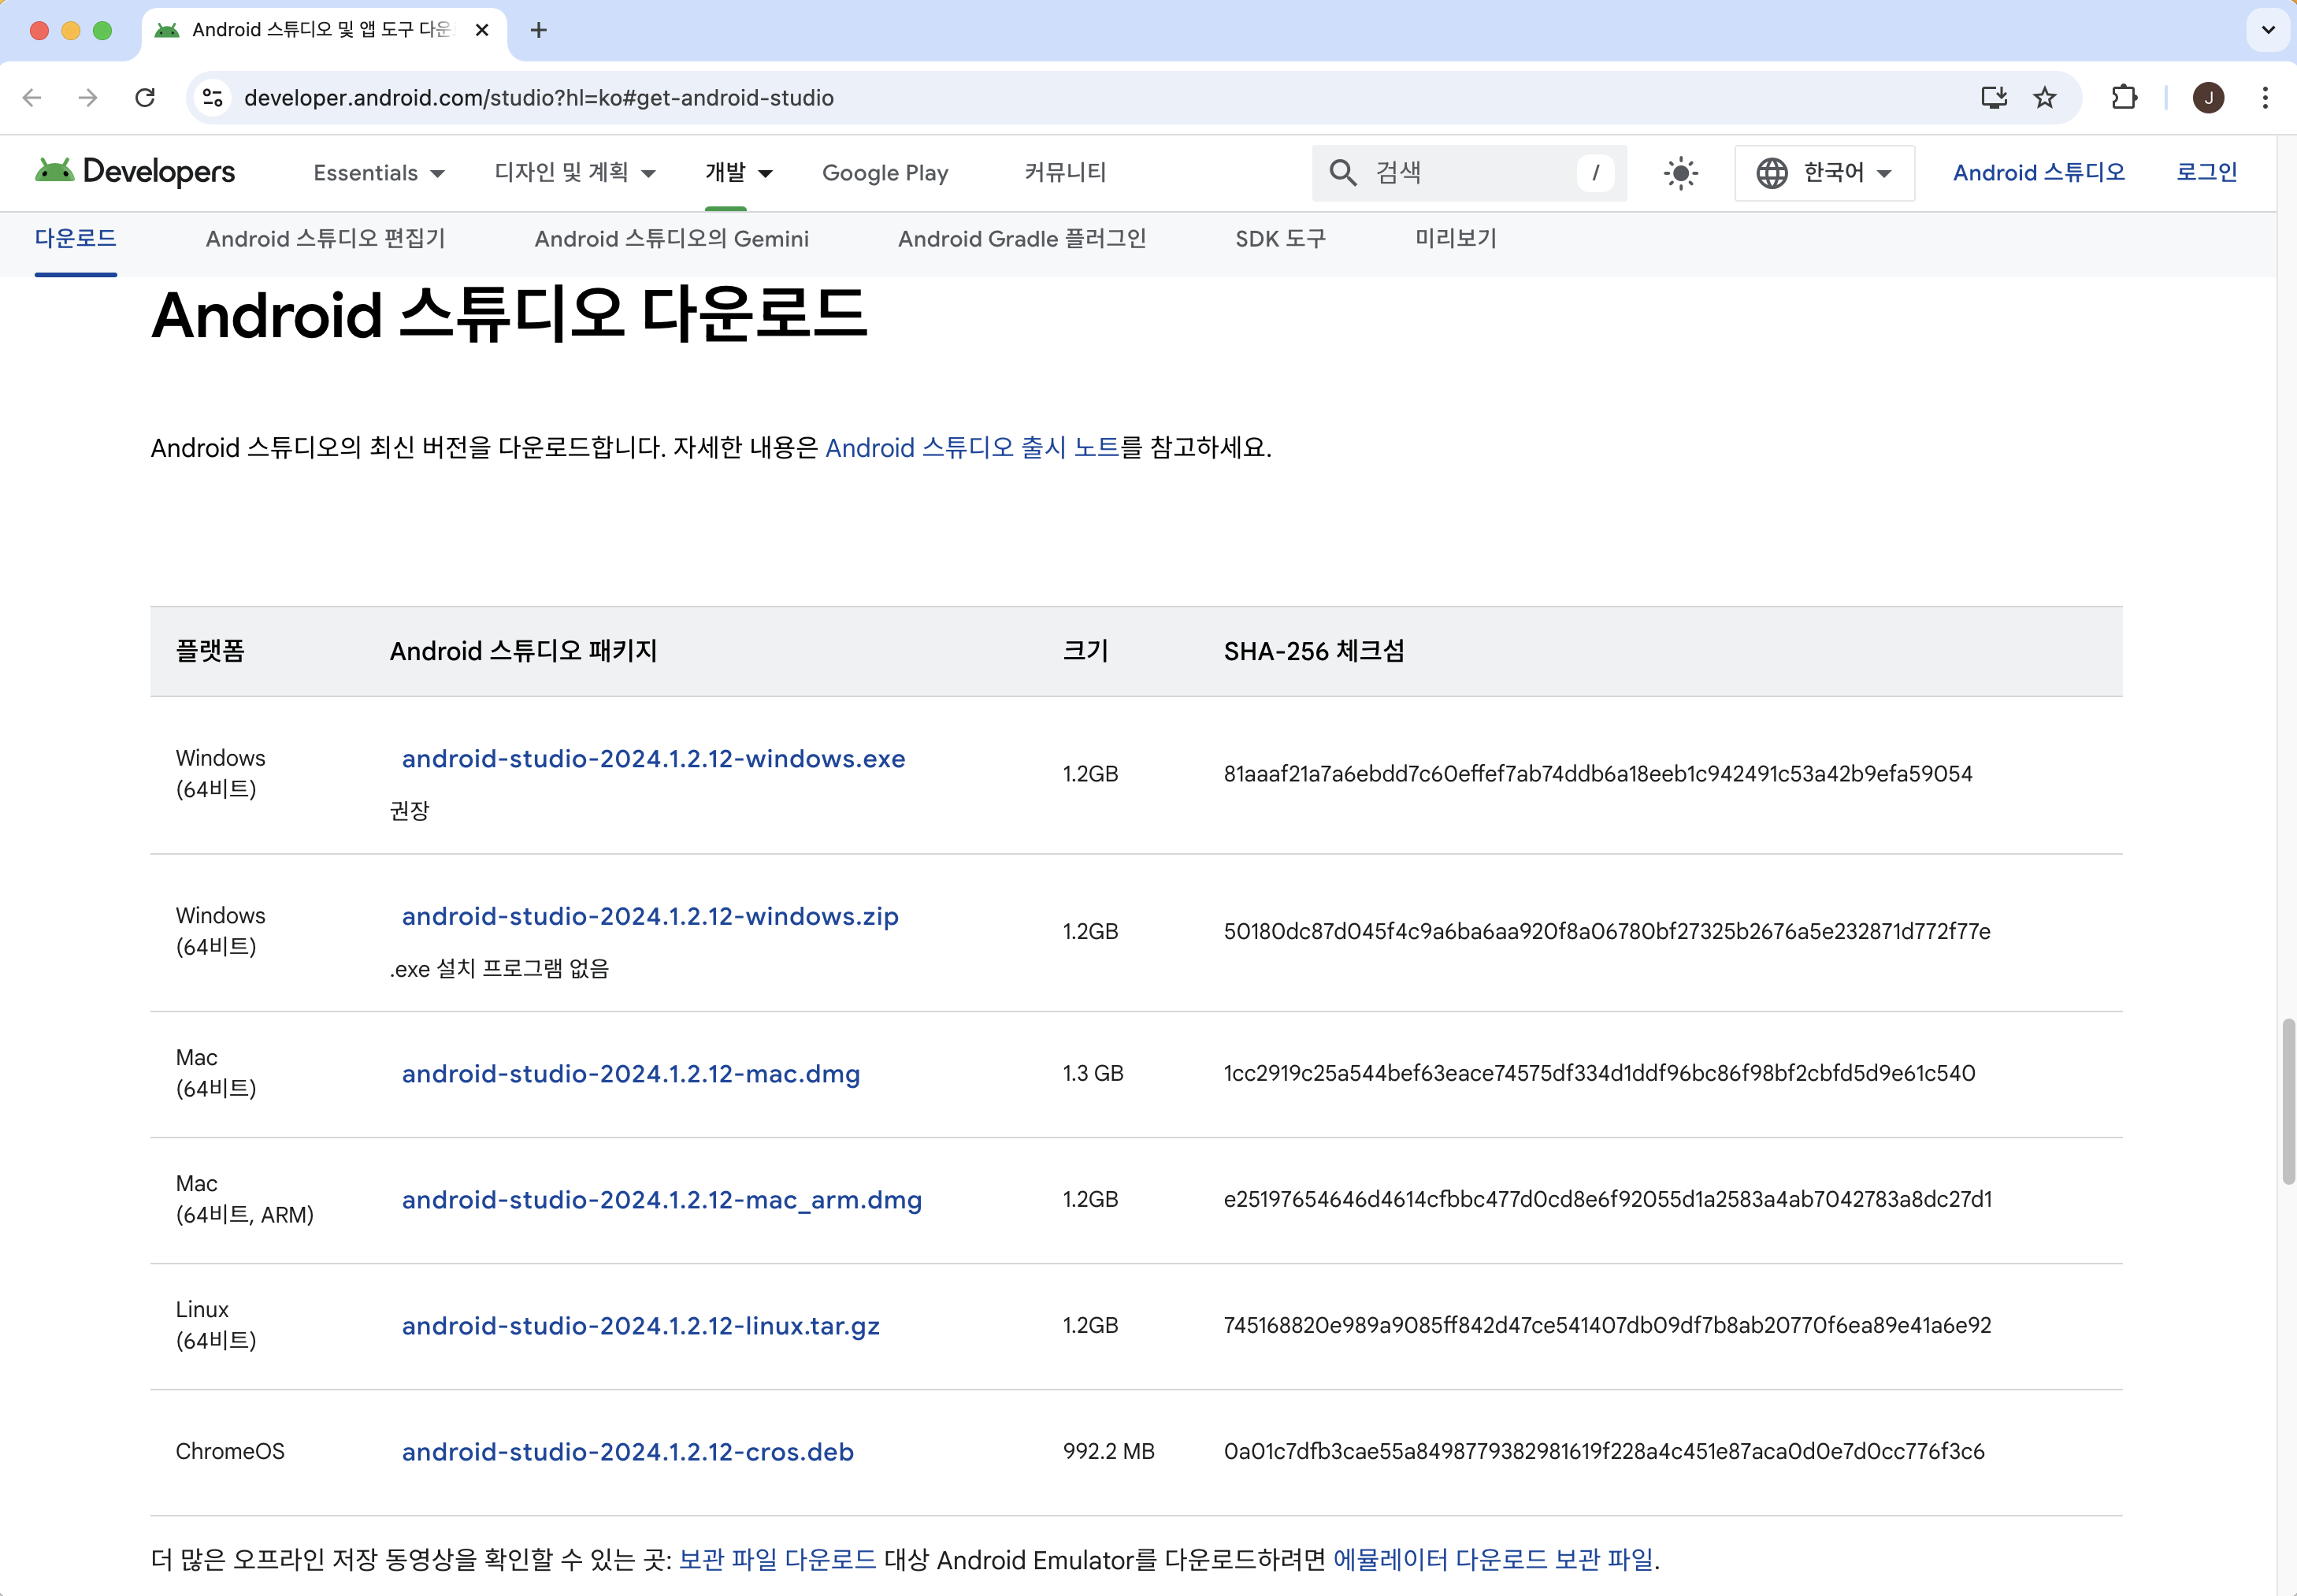Toggle the site light/dark theme button
This screenshot has width=2297, height=1596.
click(1680, 173)
